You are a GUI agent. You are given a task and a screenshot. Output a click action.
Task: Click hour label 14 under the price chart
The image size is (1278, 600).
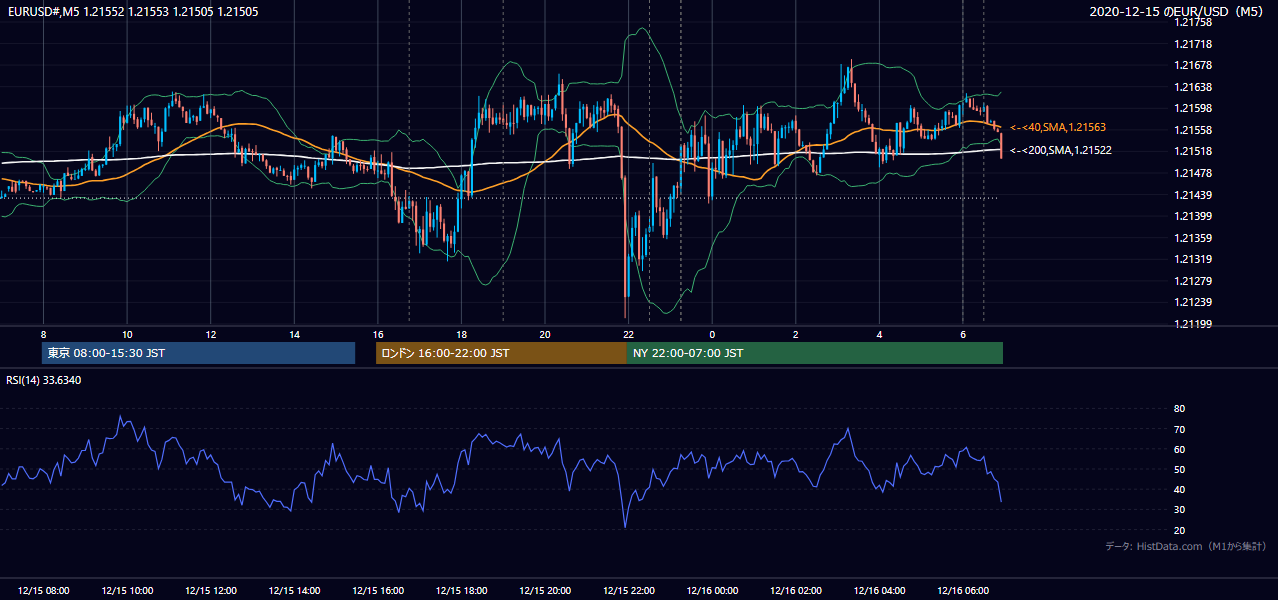point(294,334)
